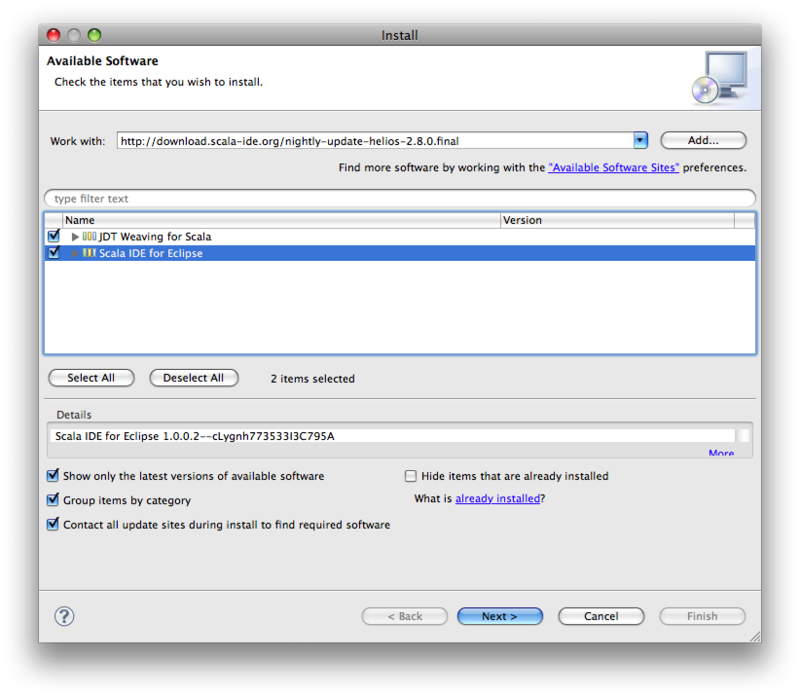This screenshot has height=696, width=800.
Task: Toggle Group items by category checkbox
Action: click(53, 500)
